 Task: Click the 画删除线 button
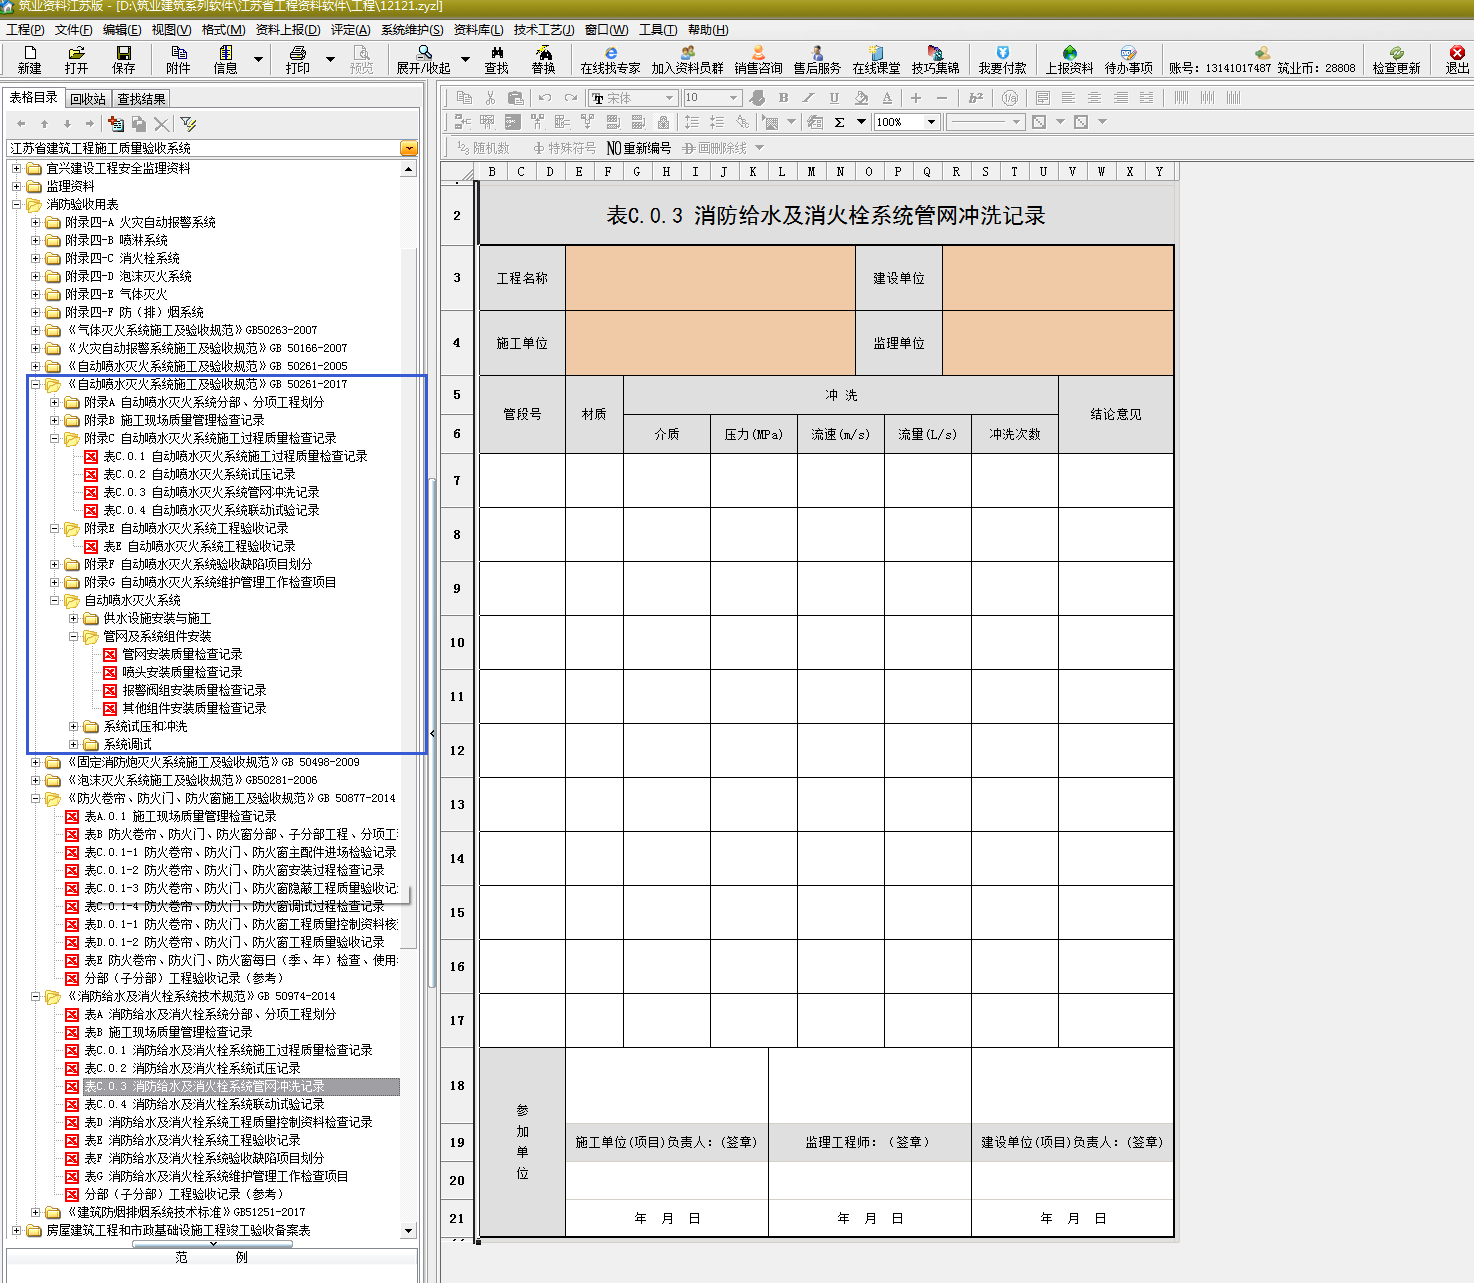pyautogui.click(x=715, y=148)
